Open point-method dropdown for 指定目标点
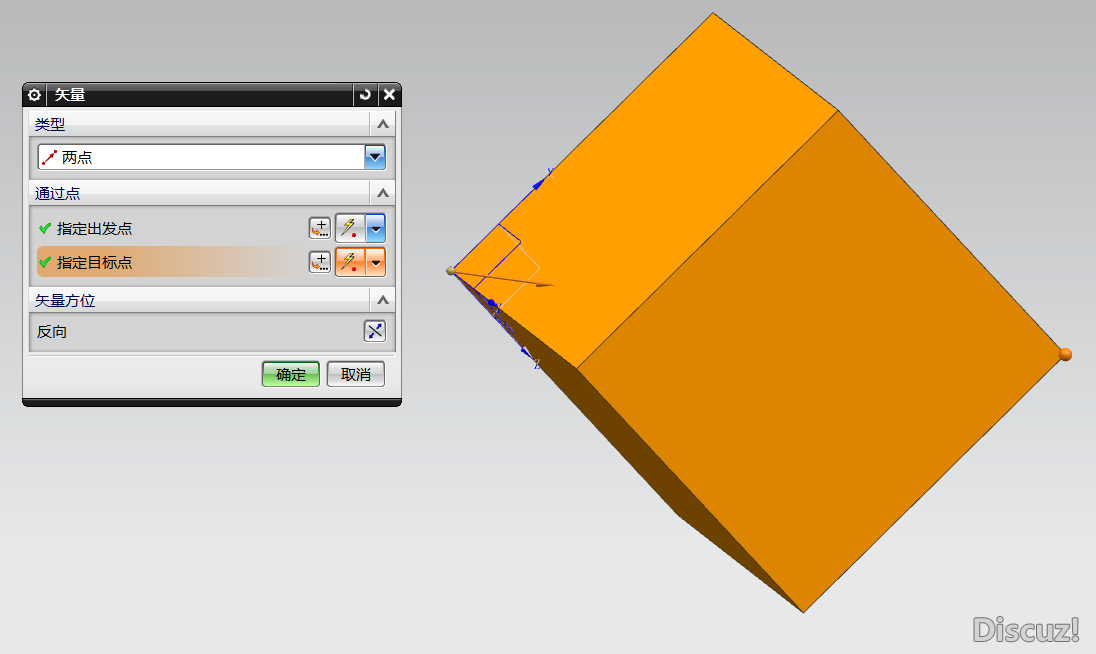The image size is (1096, 654). pyautogui.click(x=375, y=262)
